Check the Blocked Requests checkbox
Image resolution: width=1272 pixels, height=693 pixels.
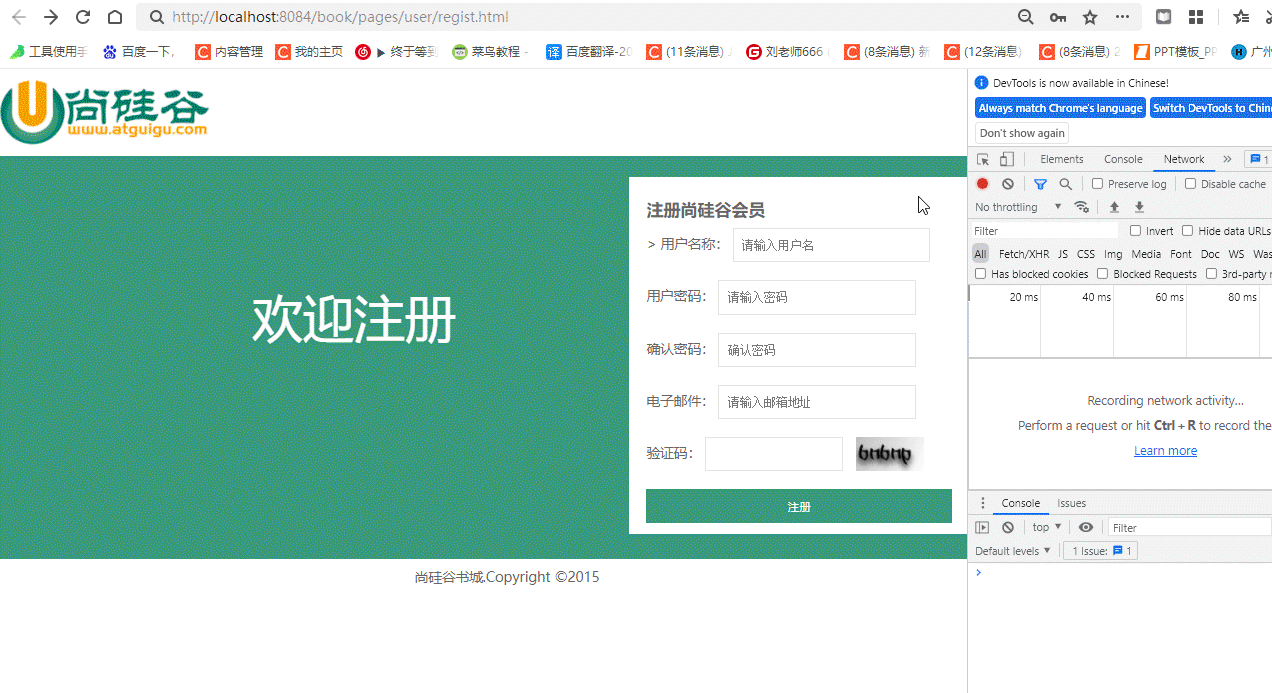[x=1103, y=274]
